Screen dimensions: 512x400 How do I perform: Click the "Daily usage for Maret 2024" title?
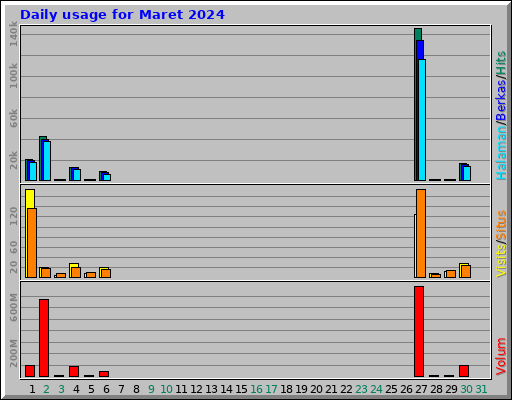click(x=122, y=15)
